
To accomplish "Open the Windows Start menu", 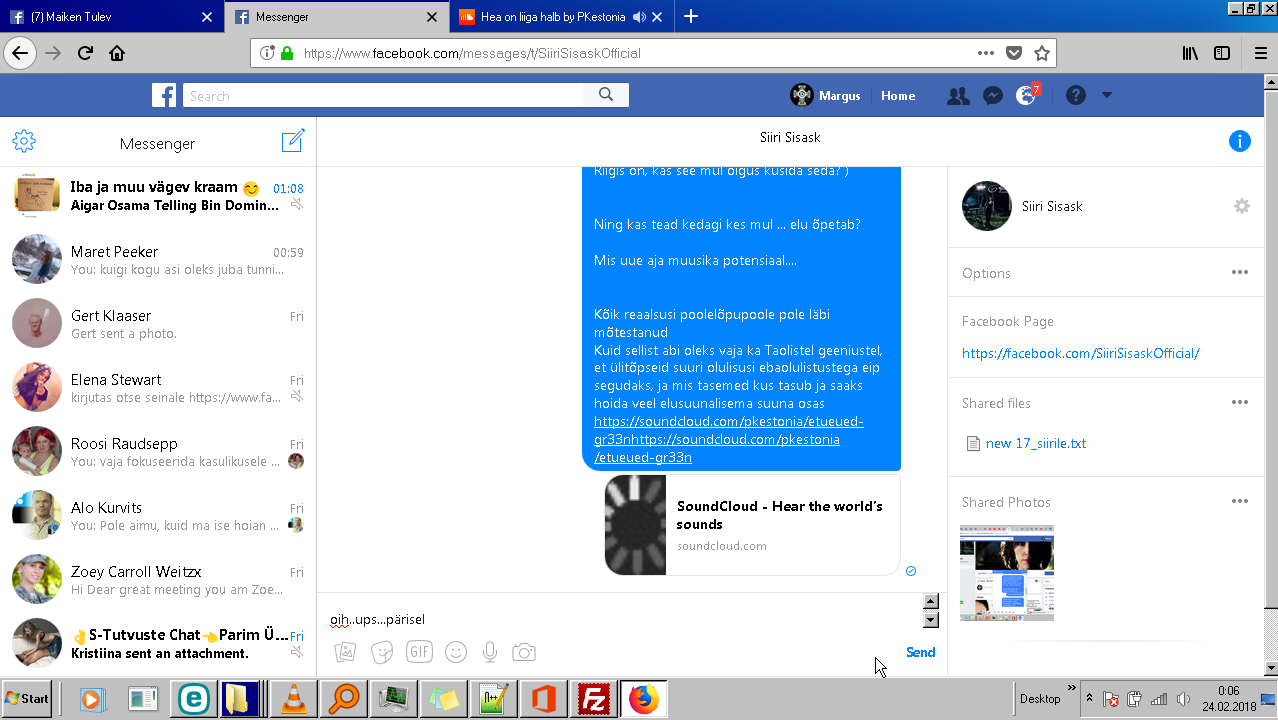I will [27, 699].
